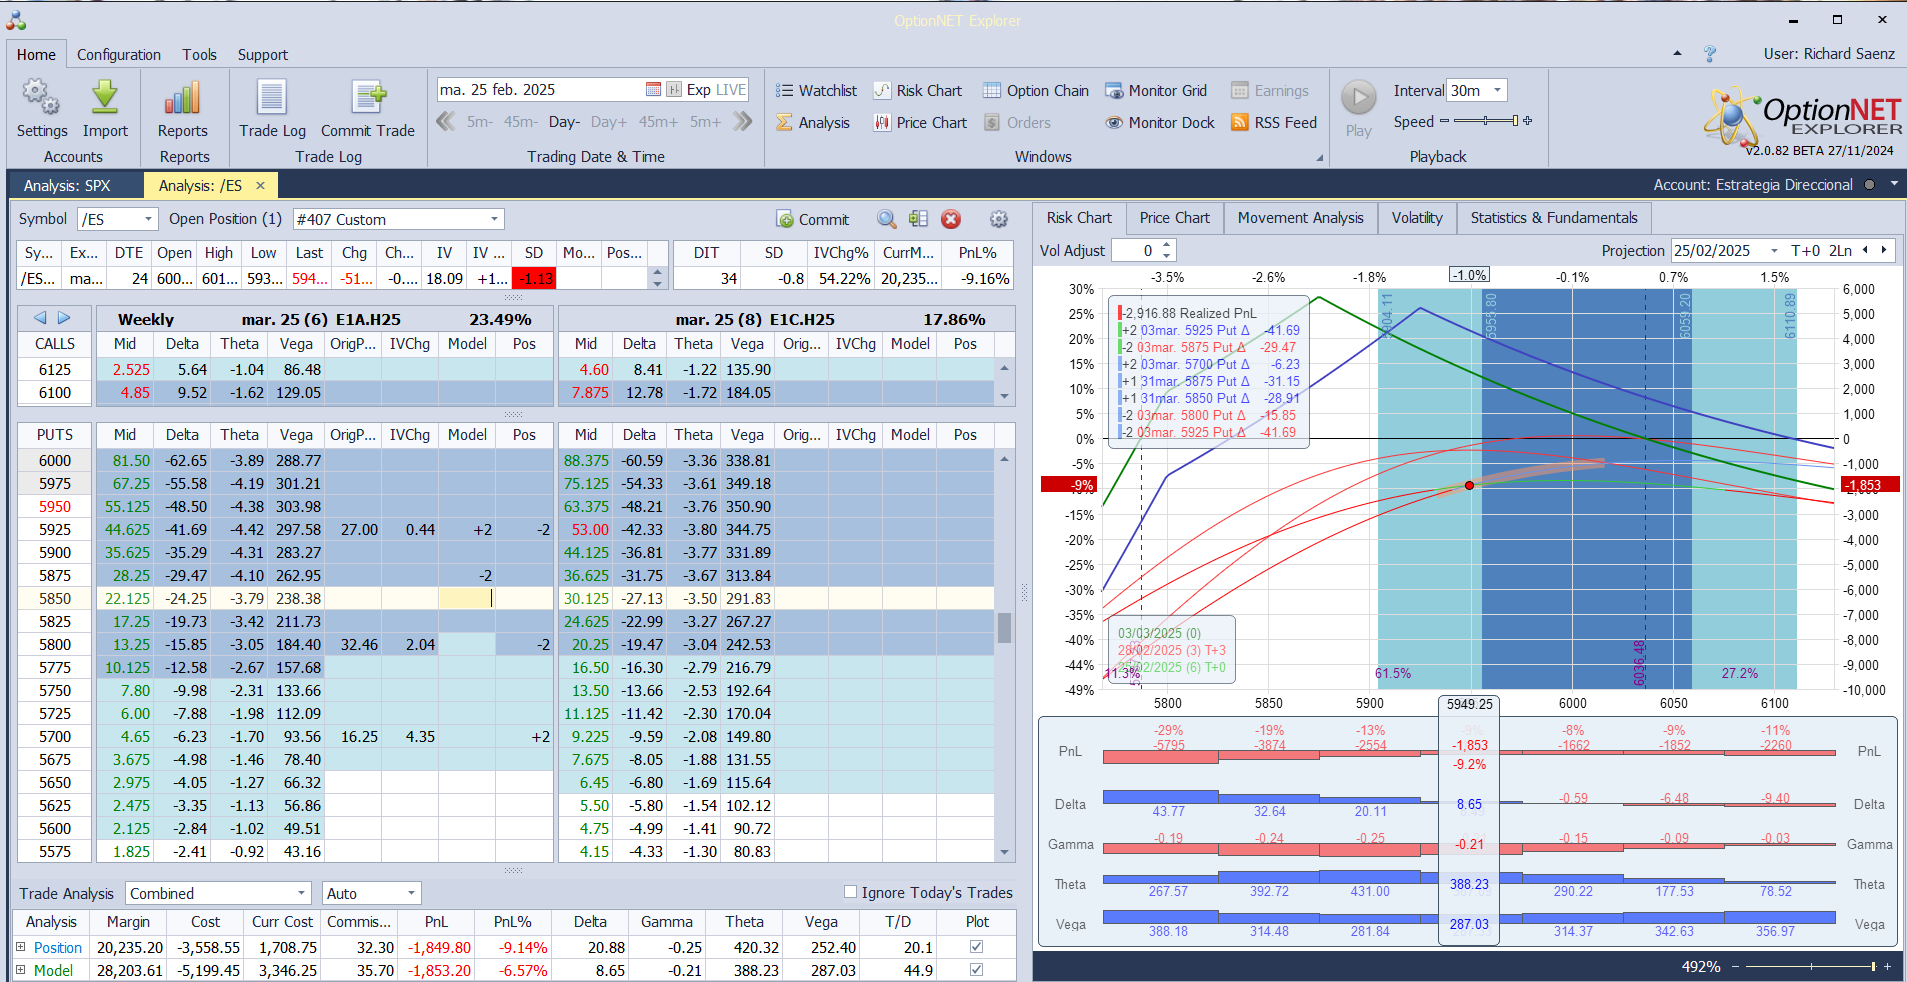Open the Symbol /ES dropdown

click(x=149, y=219)
